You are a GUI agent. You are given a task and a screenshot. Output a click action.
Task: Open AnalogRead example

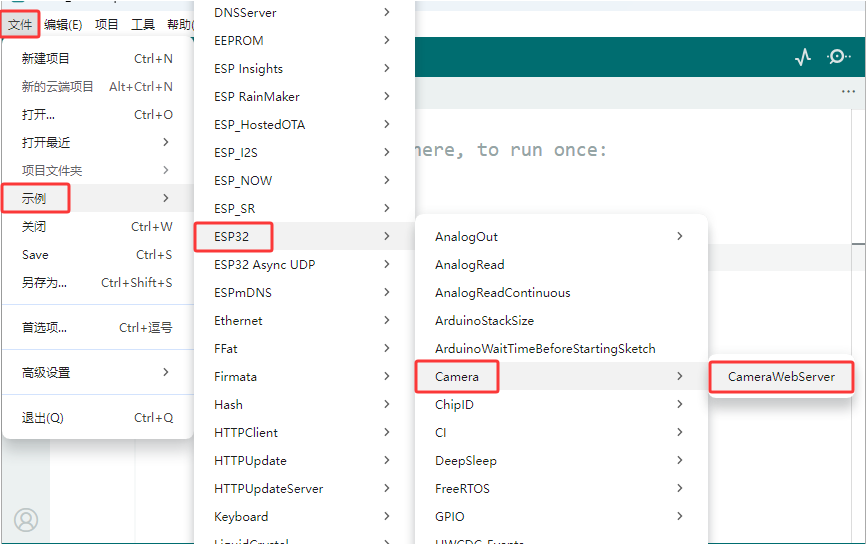pos(561,264)
